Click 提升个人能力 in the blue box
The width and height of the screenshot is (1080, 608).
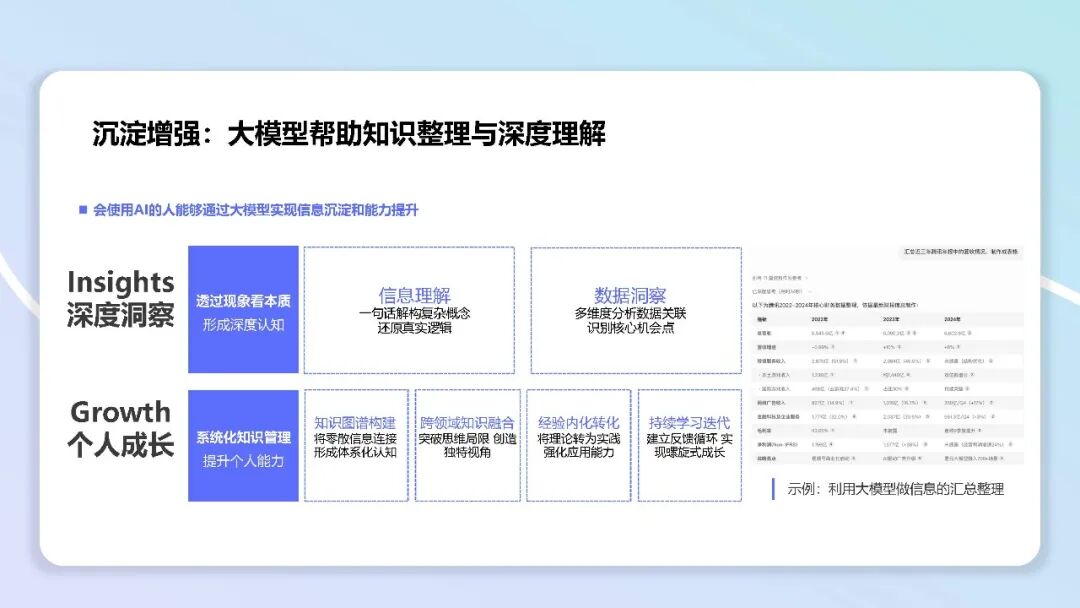[x=243, y=461]
